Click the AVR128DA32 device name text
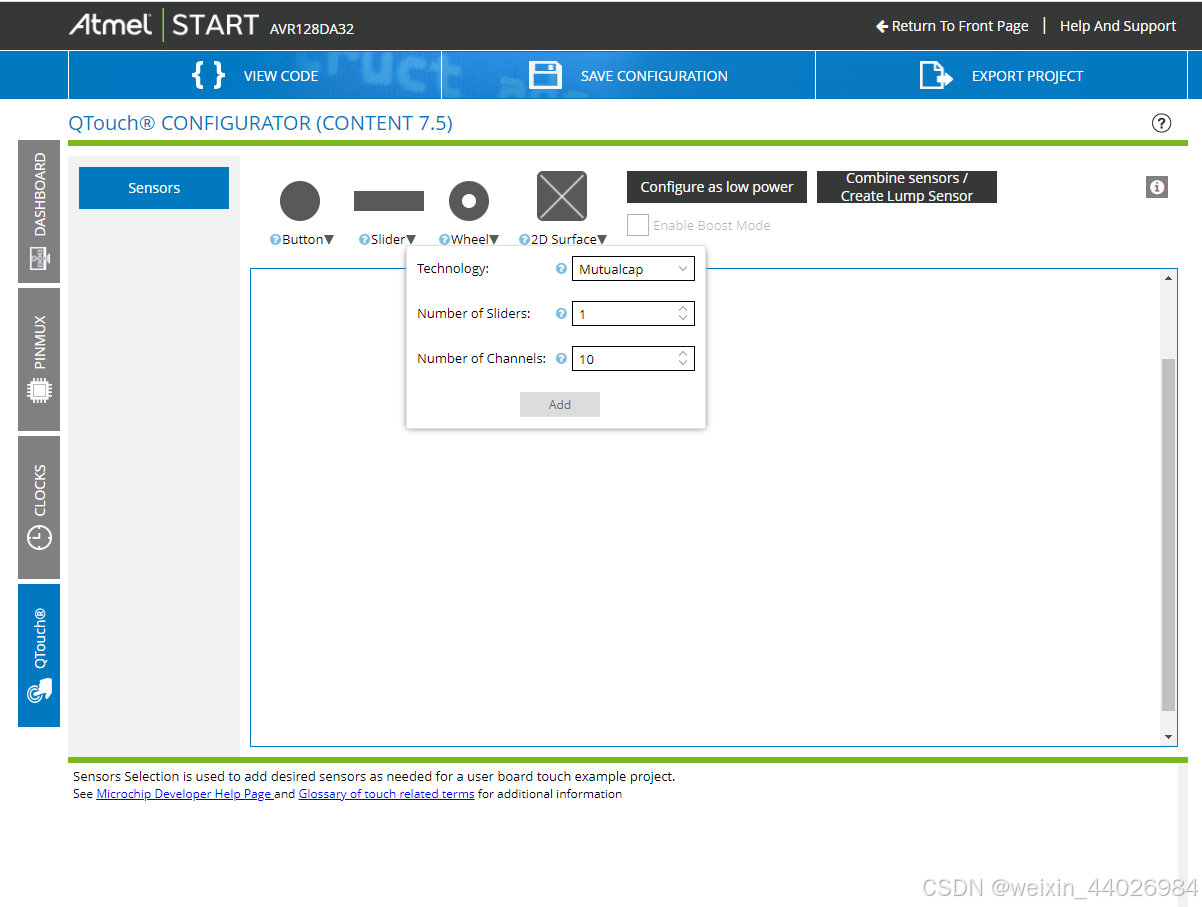 point(312,29)
